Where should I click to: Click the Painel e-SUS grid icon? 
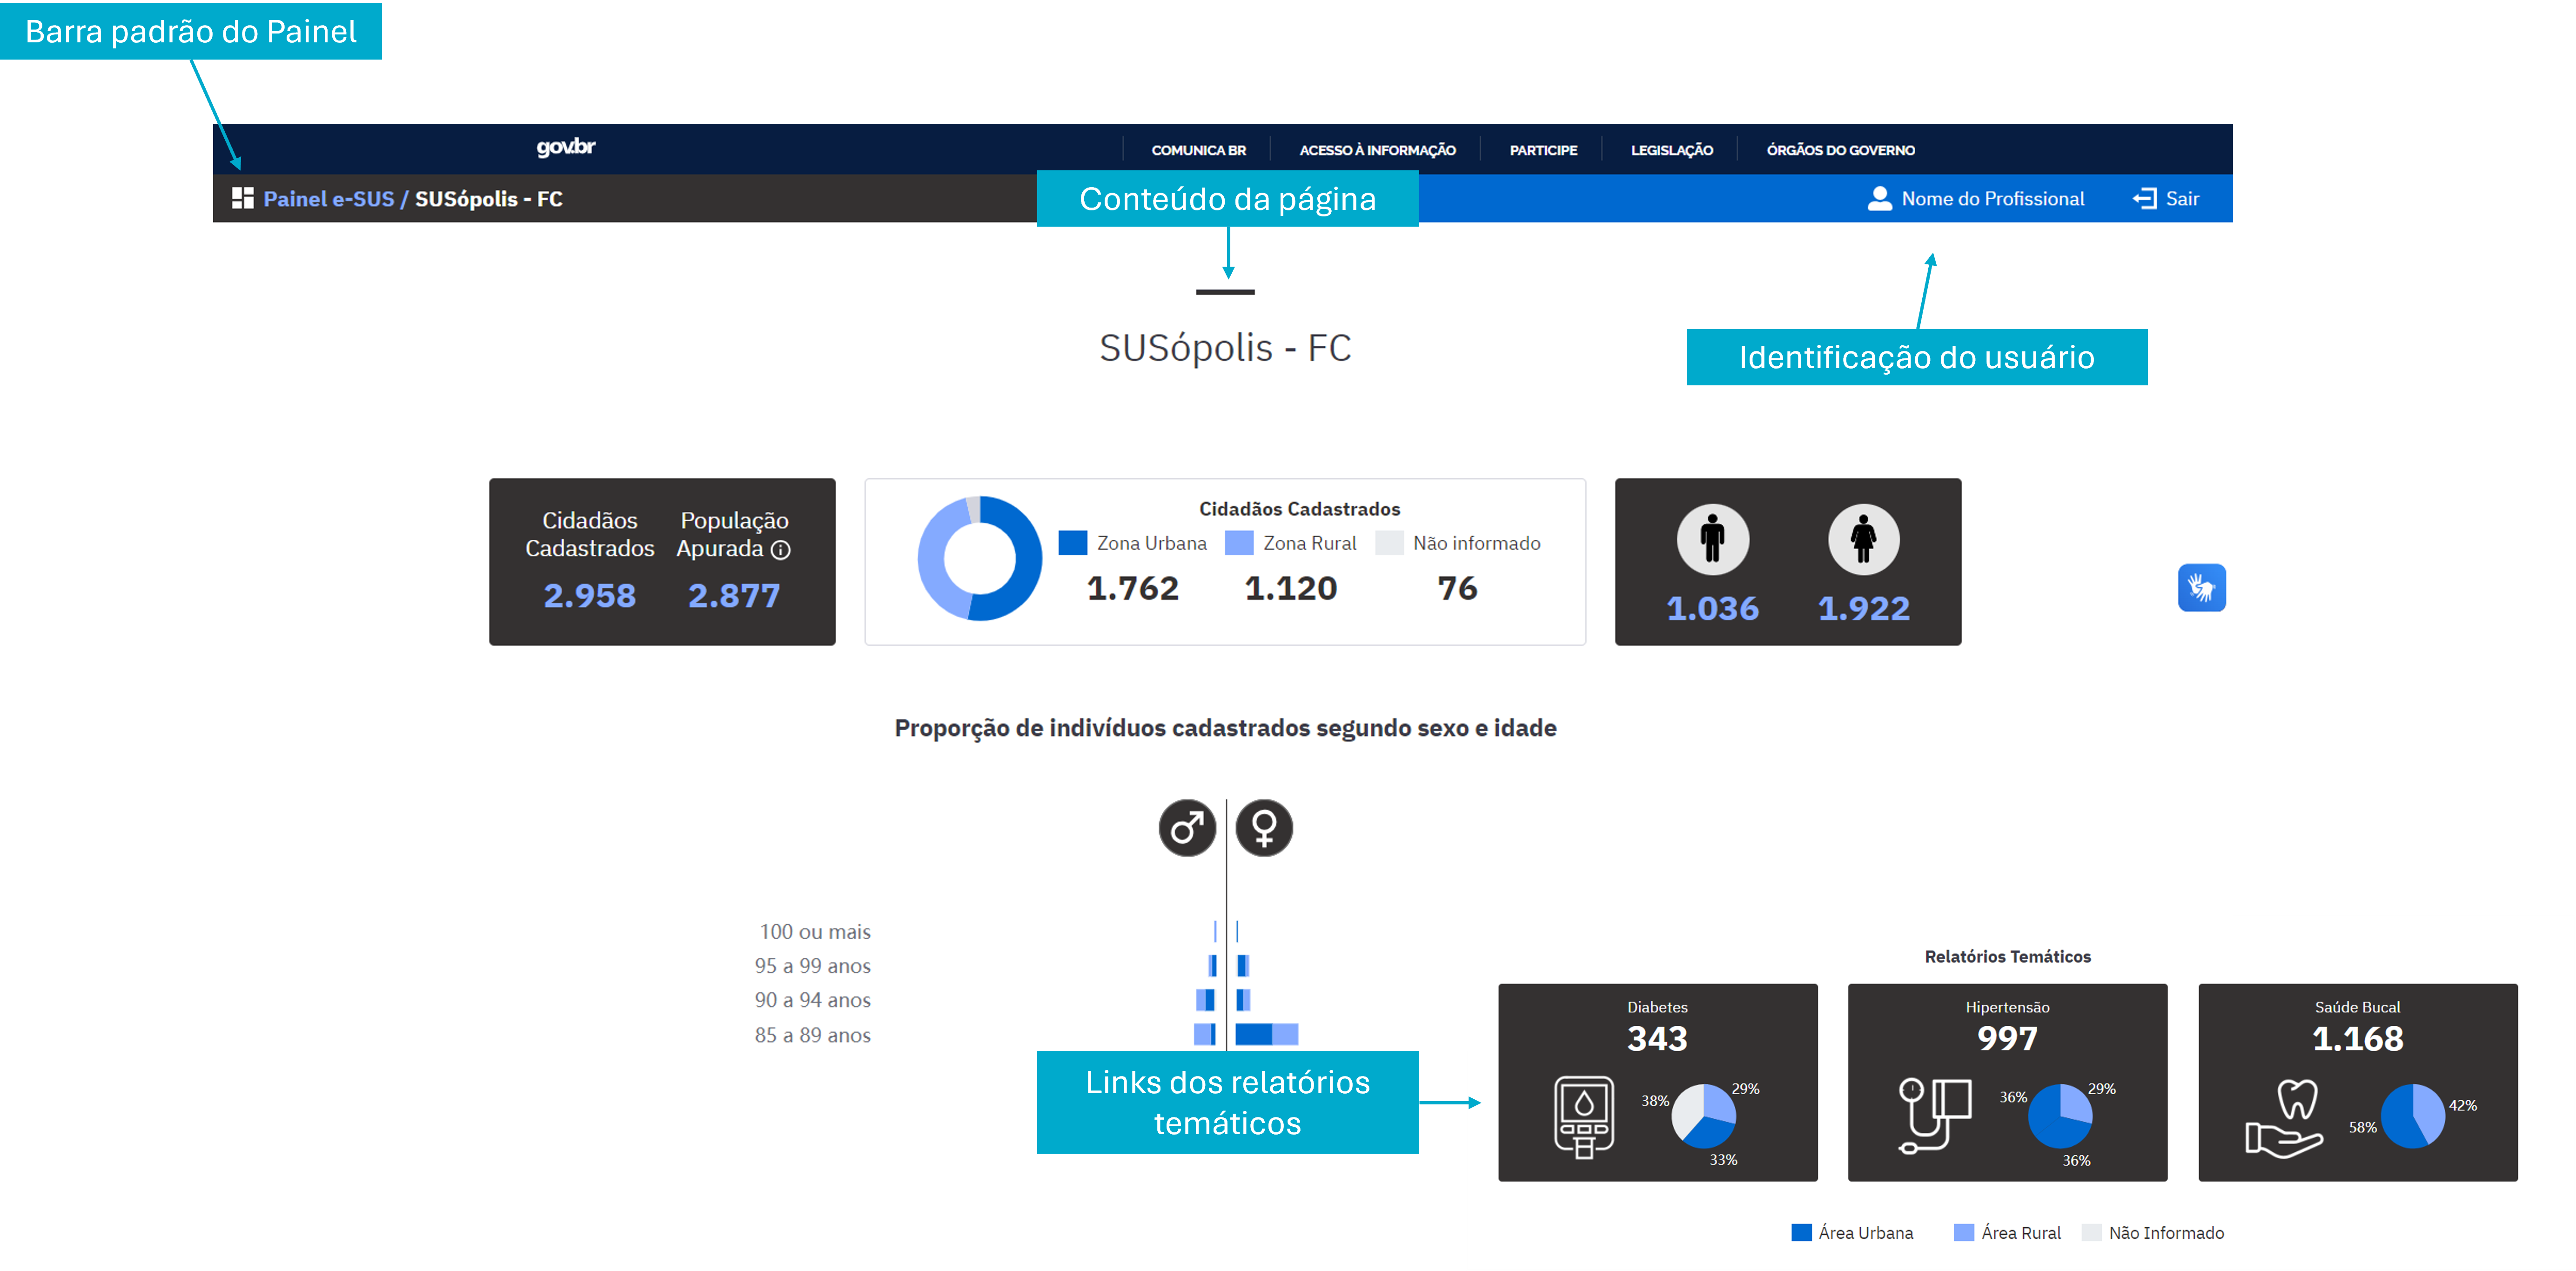(243, 198)
